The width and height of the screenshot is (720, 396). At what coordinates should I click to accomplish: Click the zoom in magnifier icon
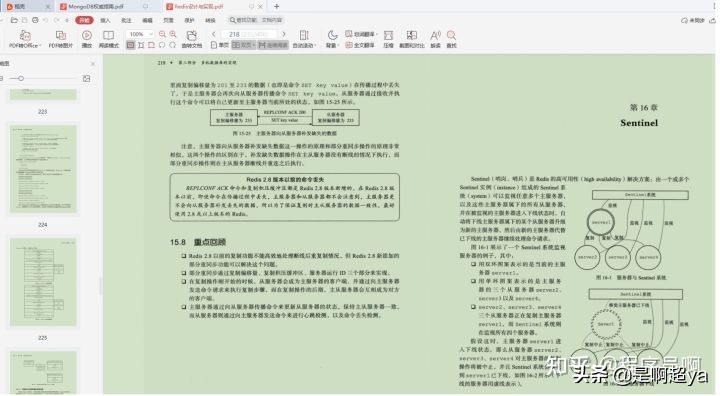click(173, 34)
